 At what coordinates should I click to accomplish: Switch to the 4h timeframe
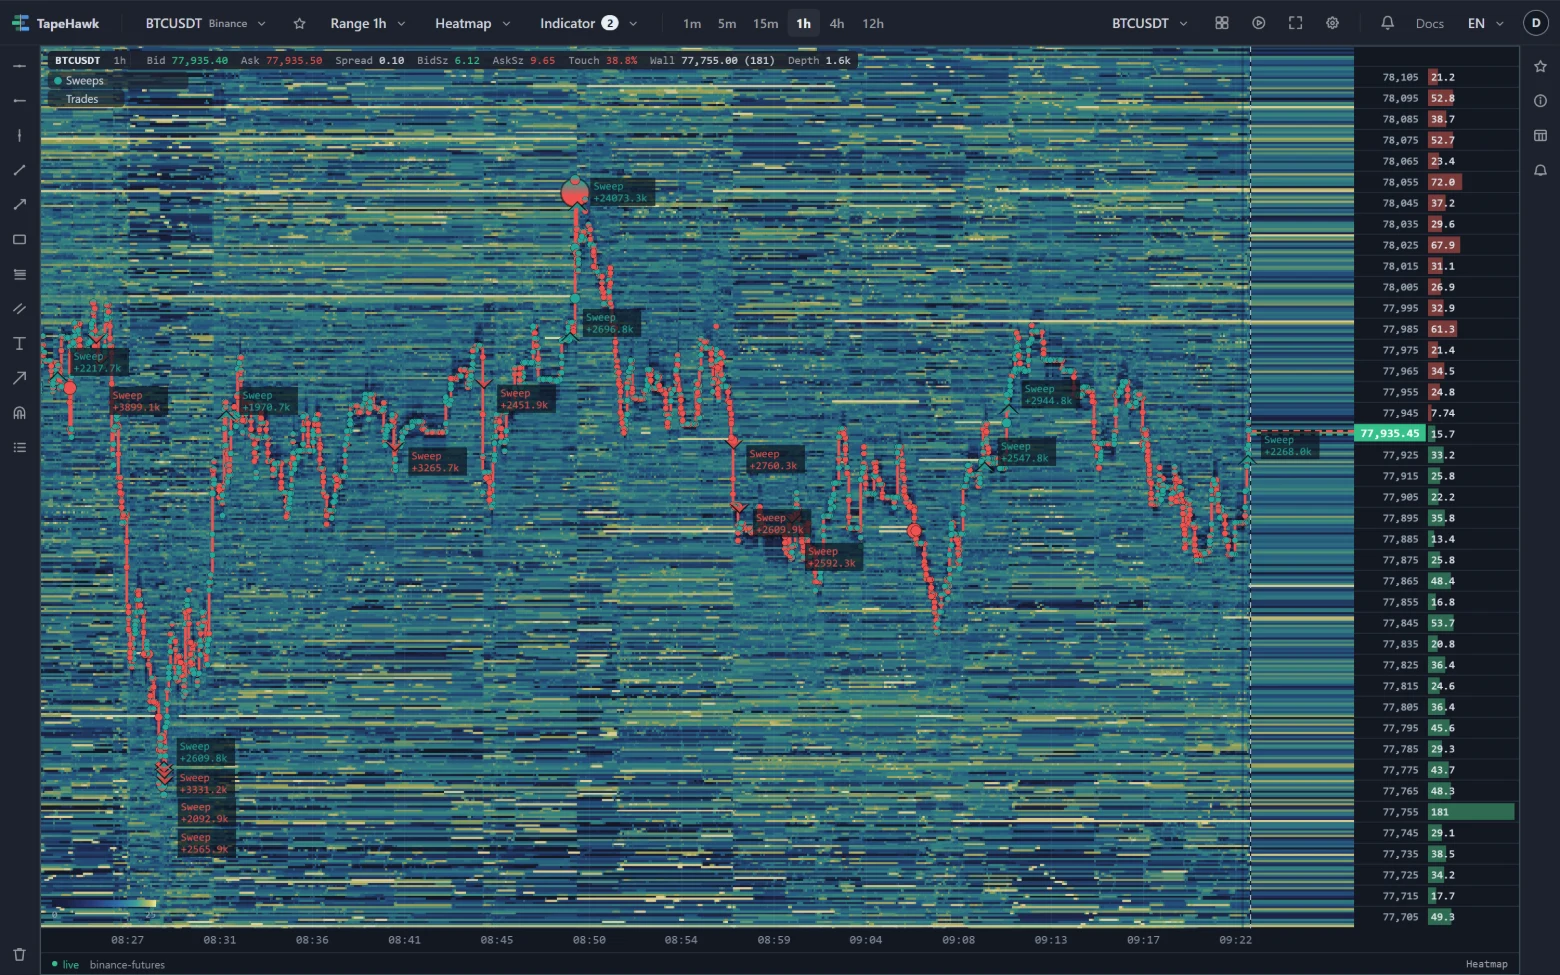(837, 23)
